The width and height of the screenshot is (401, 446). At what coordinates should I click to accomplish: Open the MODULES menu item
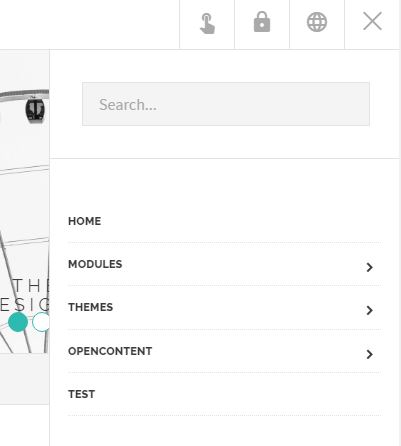coord(95,264)
